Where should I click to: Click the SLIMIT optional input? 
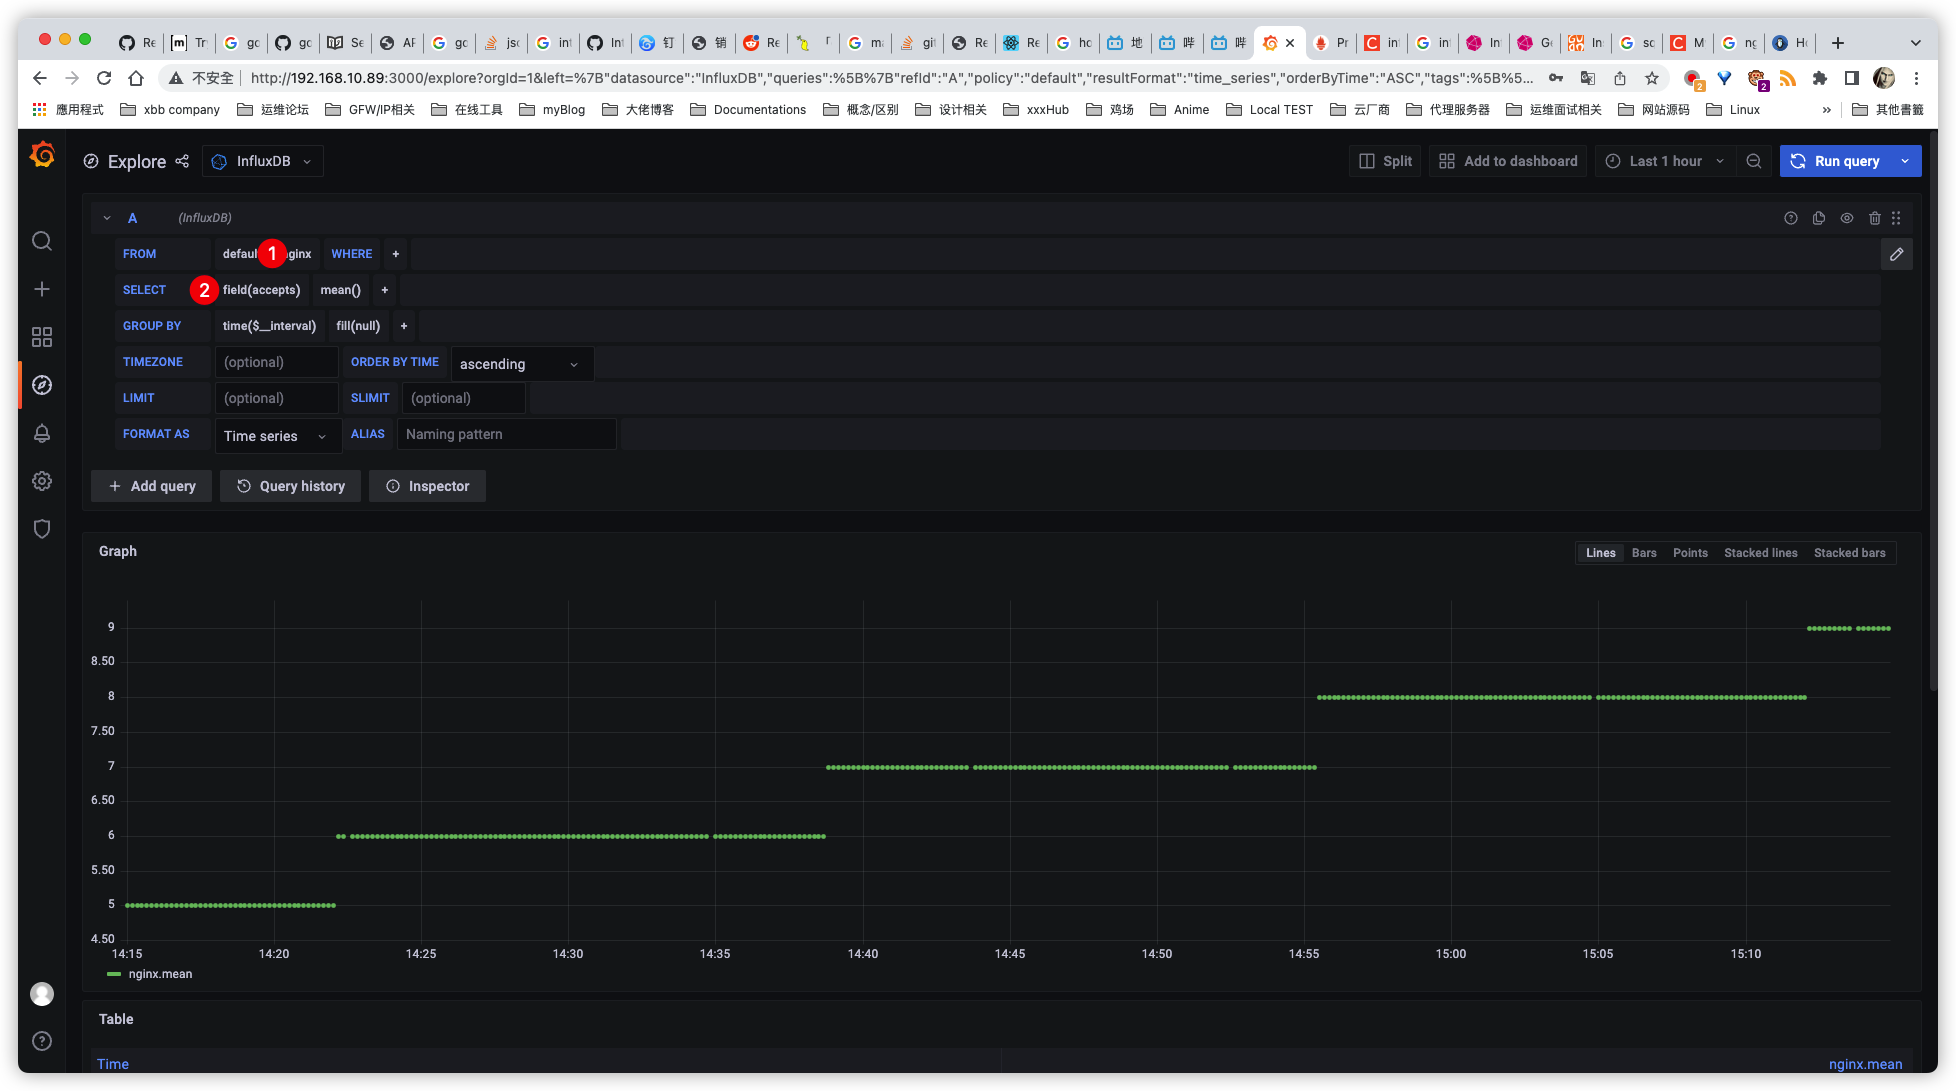click(464, 398)
